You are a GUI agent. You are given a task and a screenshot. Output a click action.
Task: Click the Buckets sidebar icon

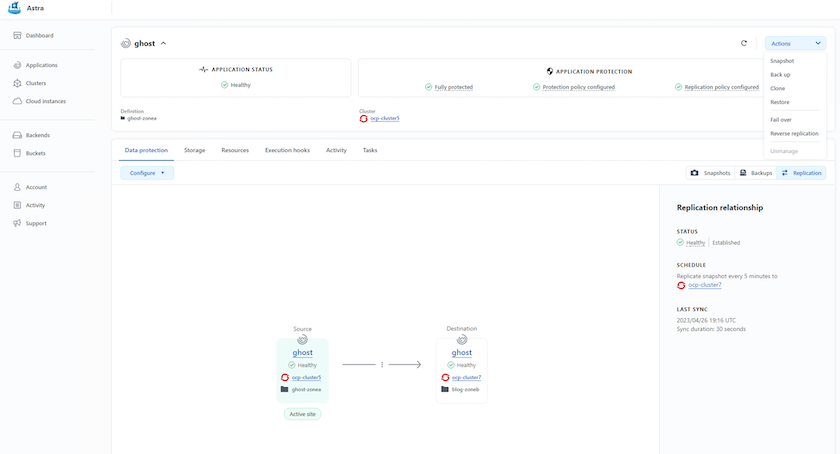coord(17,153)
